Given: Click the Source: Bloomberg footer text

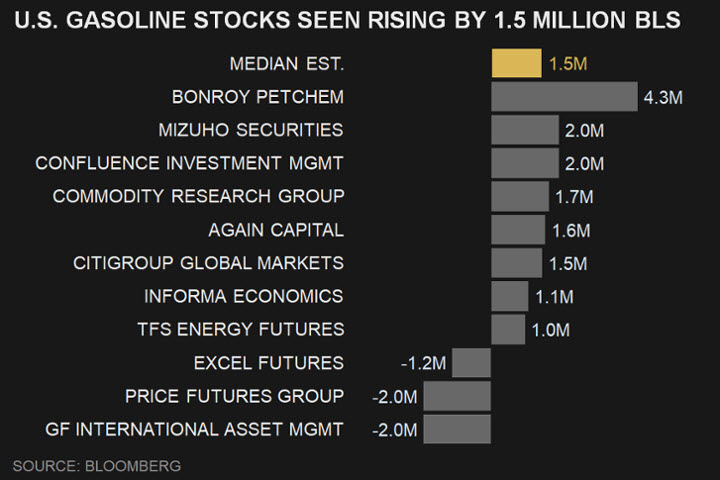Looking at the screenshot, I should click(x=96, y=465).
